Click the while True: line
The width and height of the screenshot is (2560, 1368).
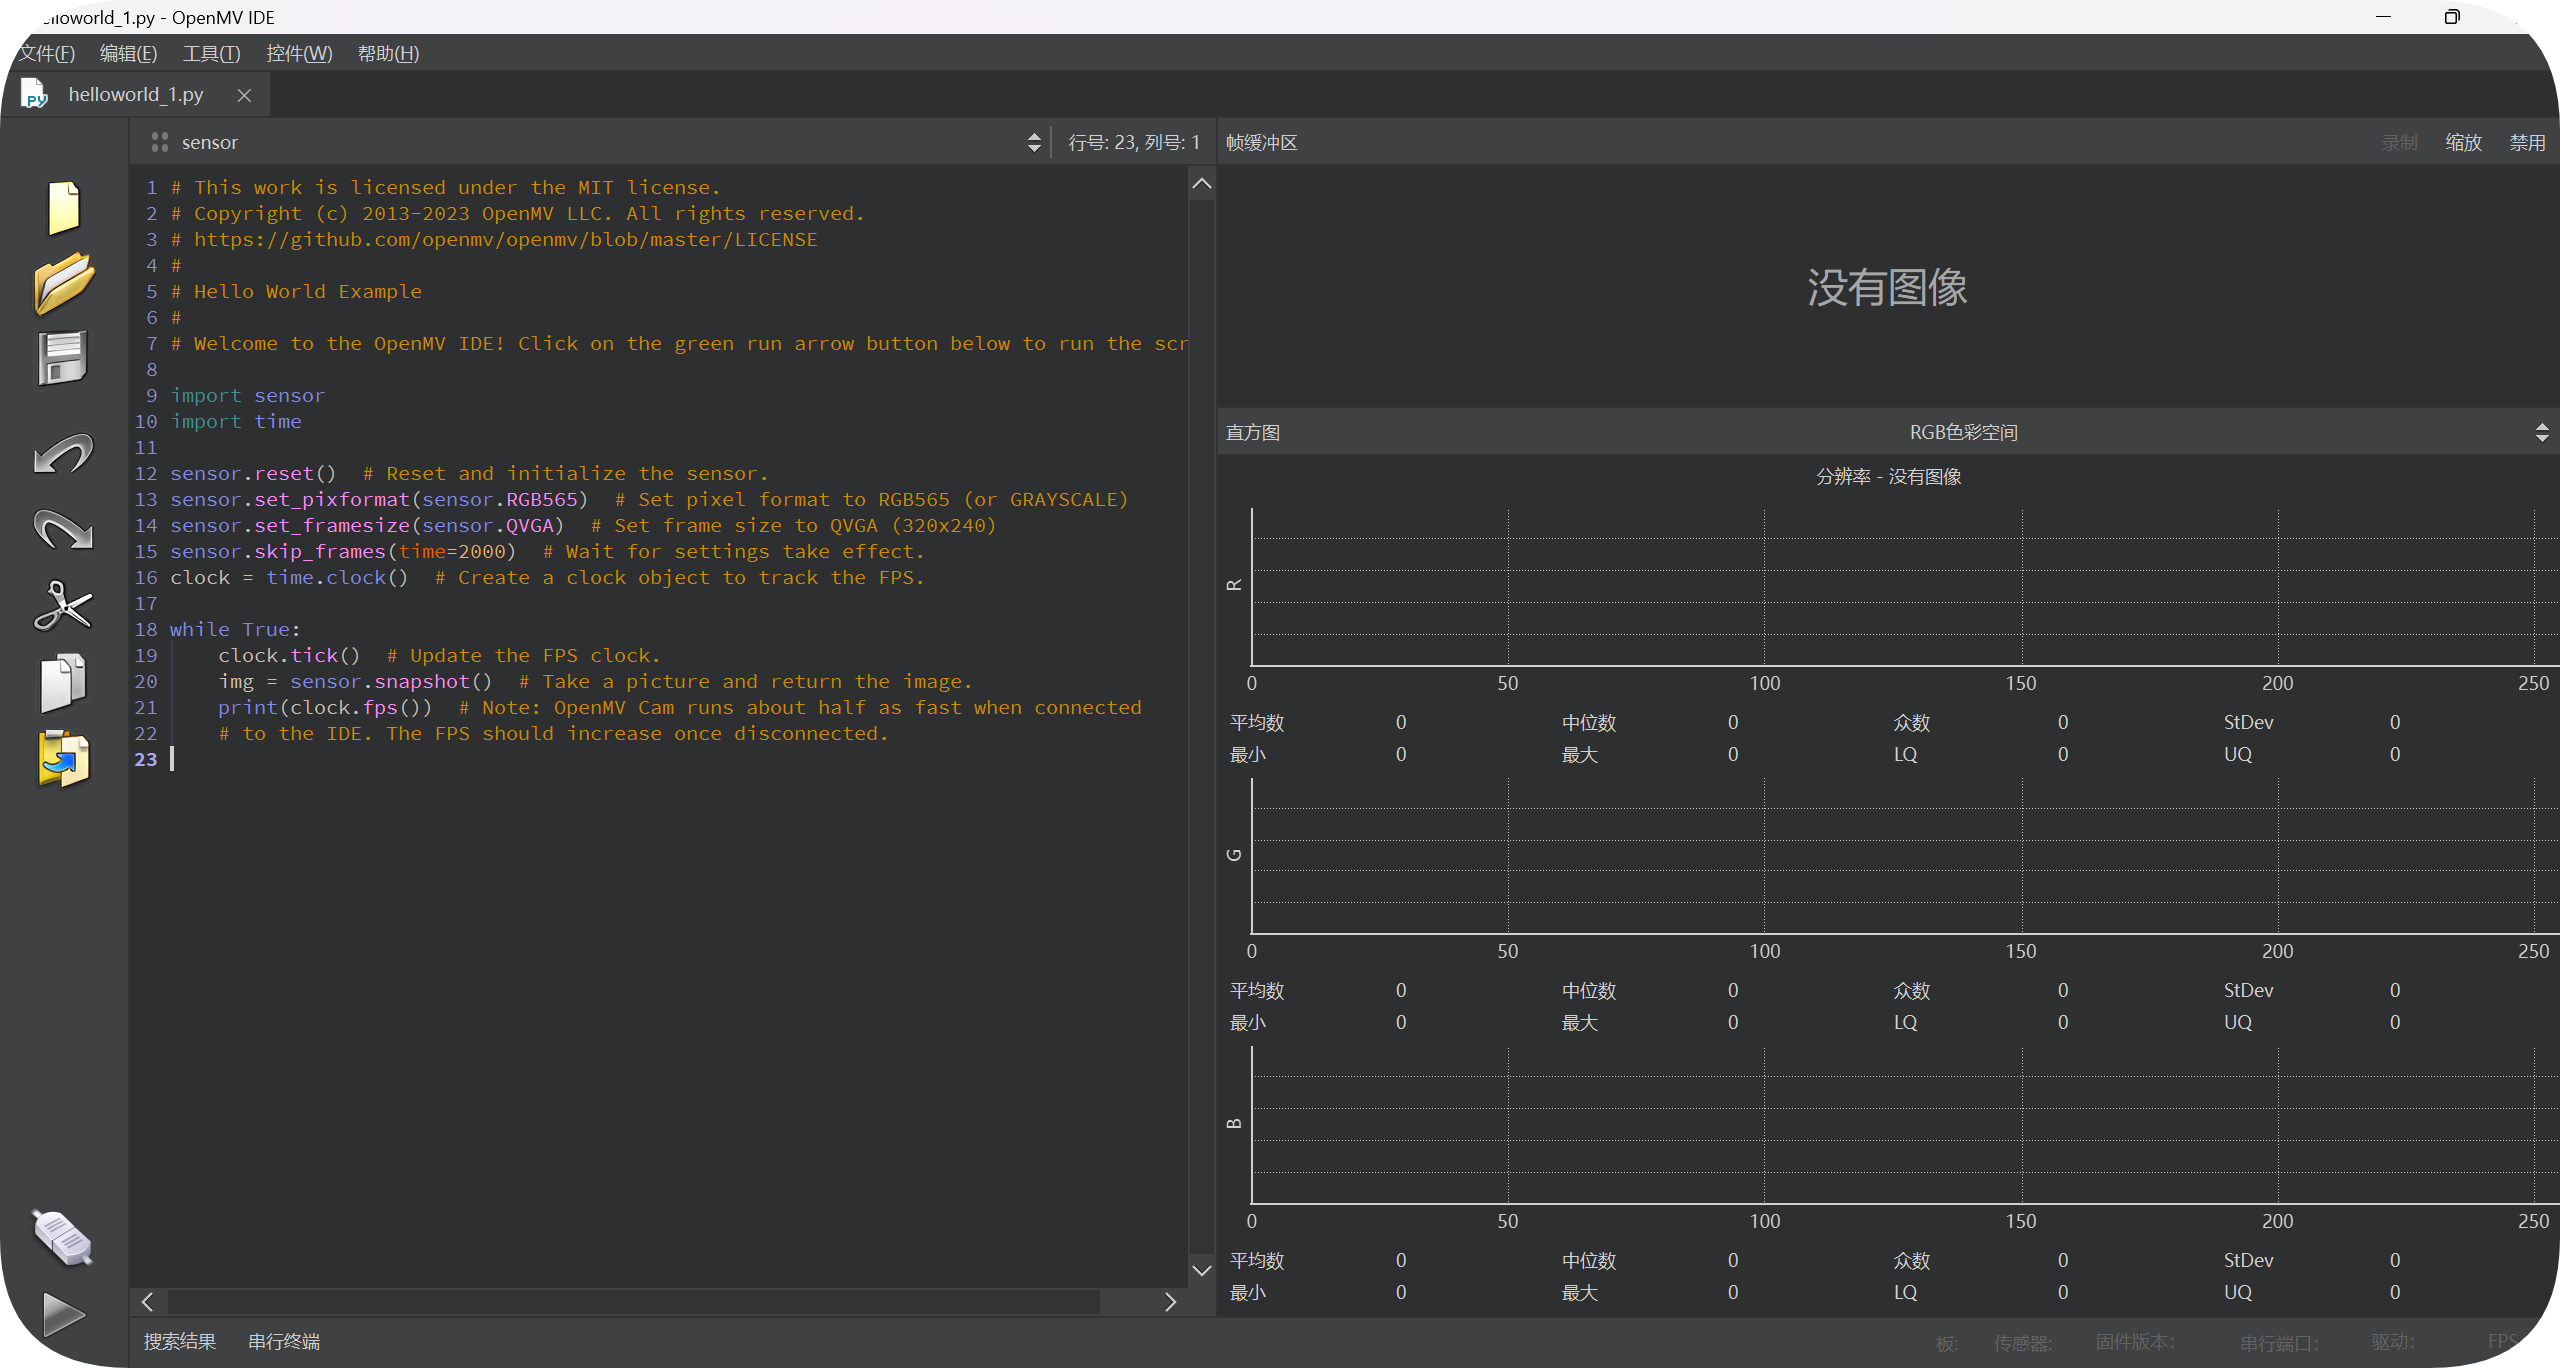click(234, 629)
